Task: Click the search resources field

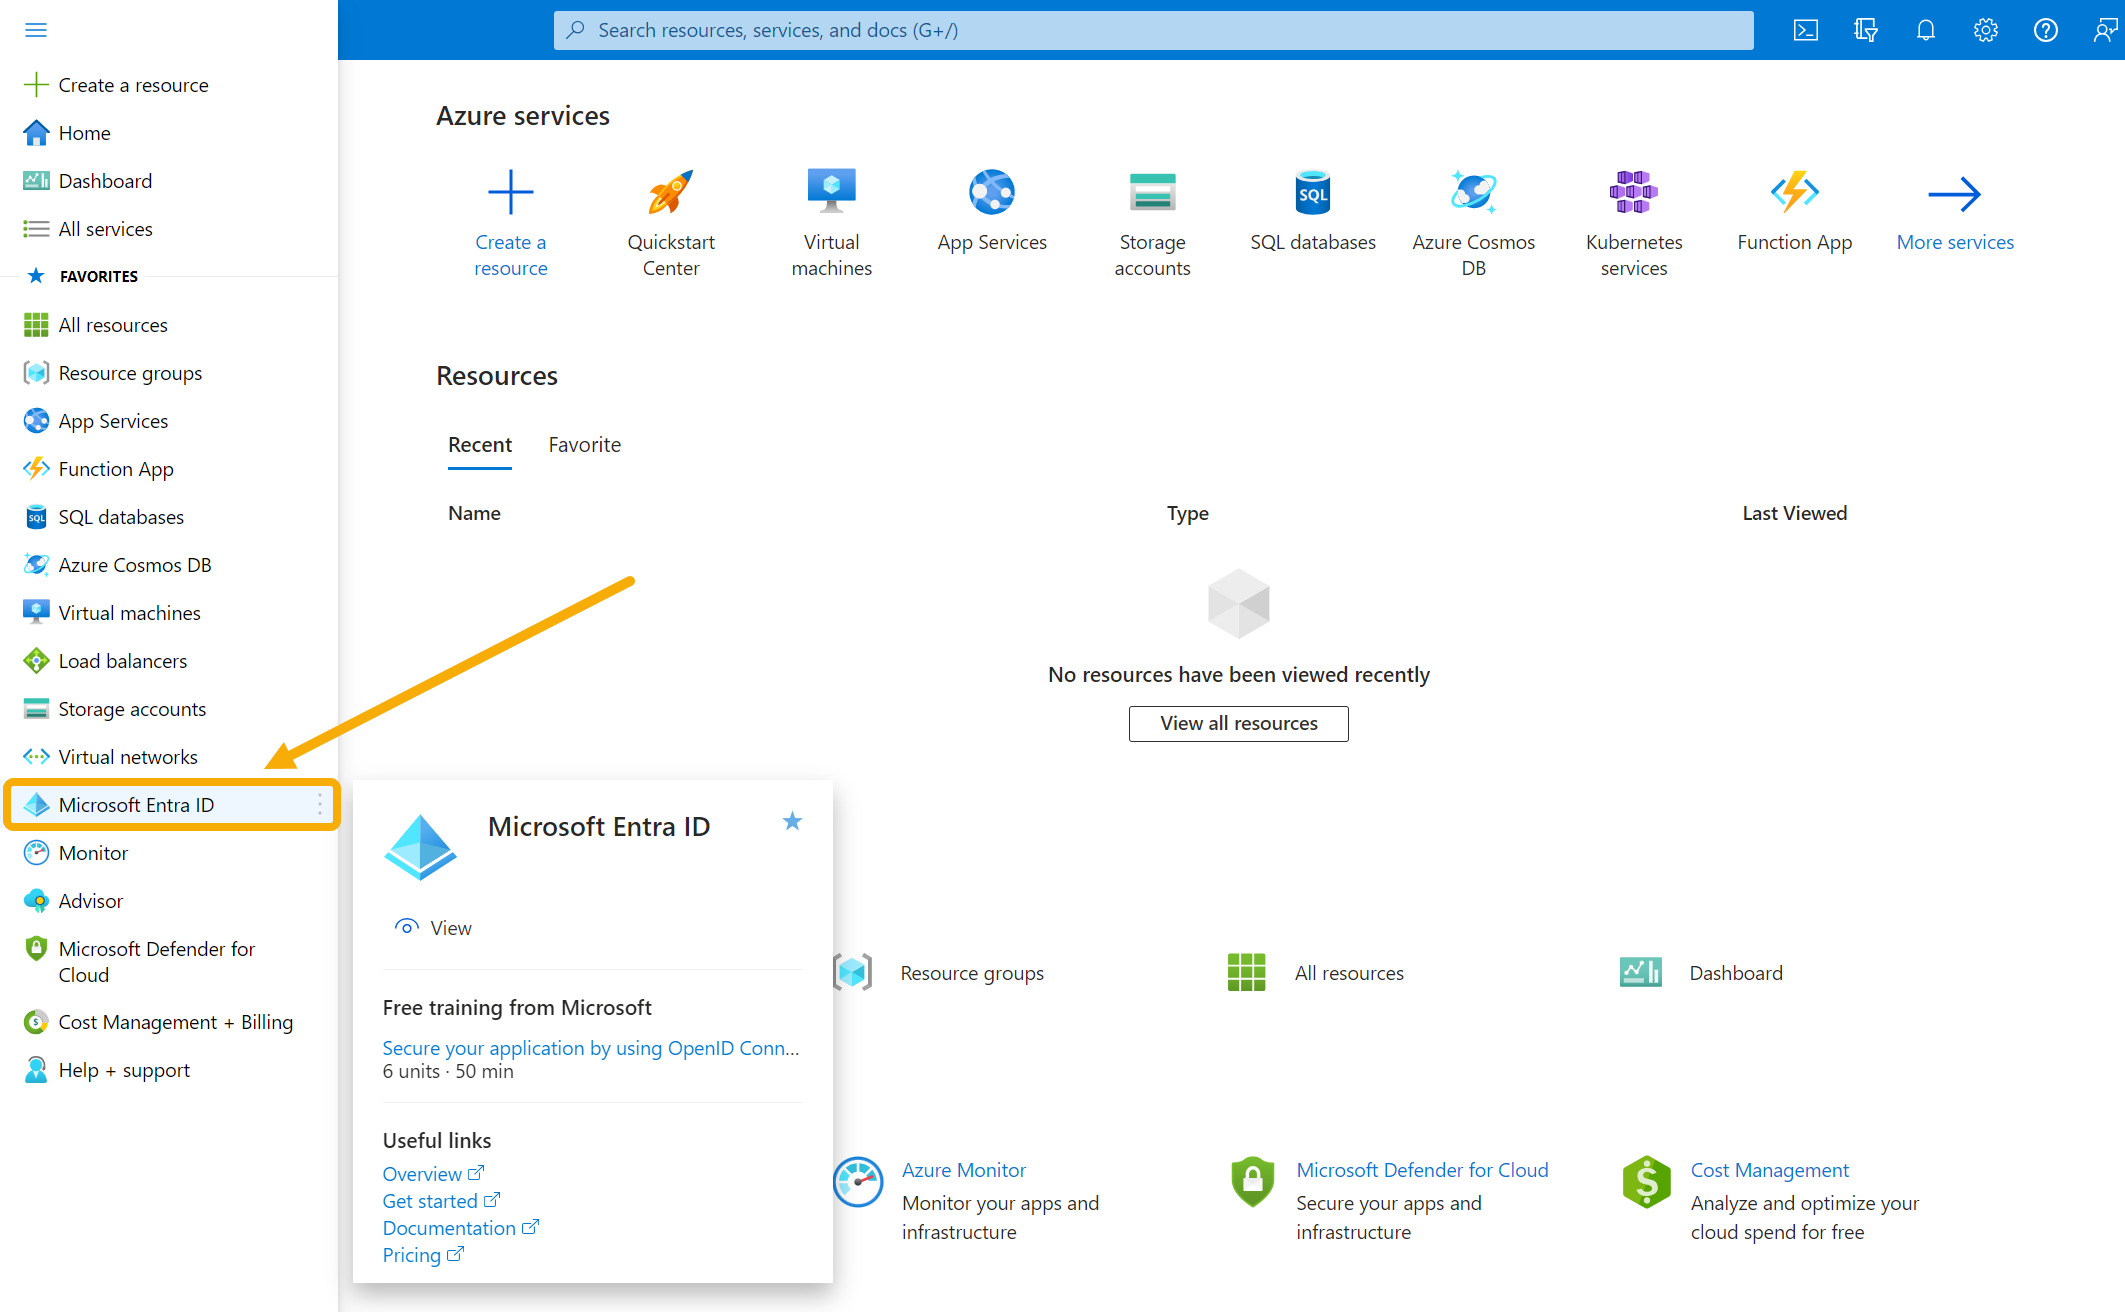Action: click(x=1150, y=30)
